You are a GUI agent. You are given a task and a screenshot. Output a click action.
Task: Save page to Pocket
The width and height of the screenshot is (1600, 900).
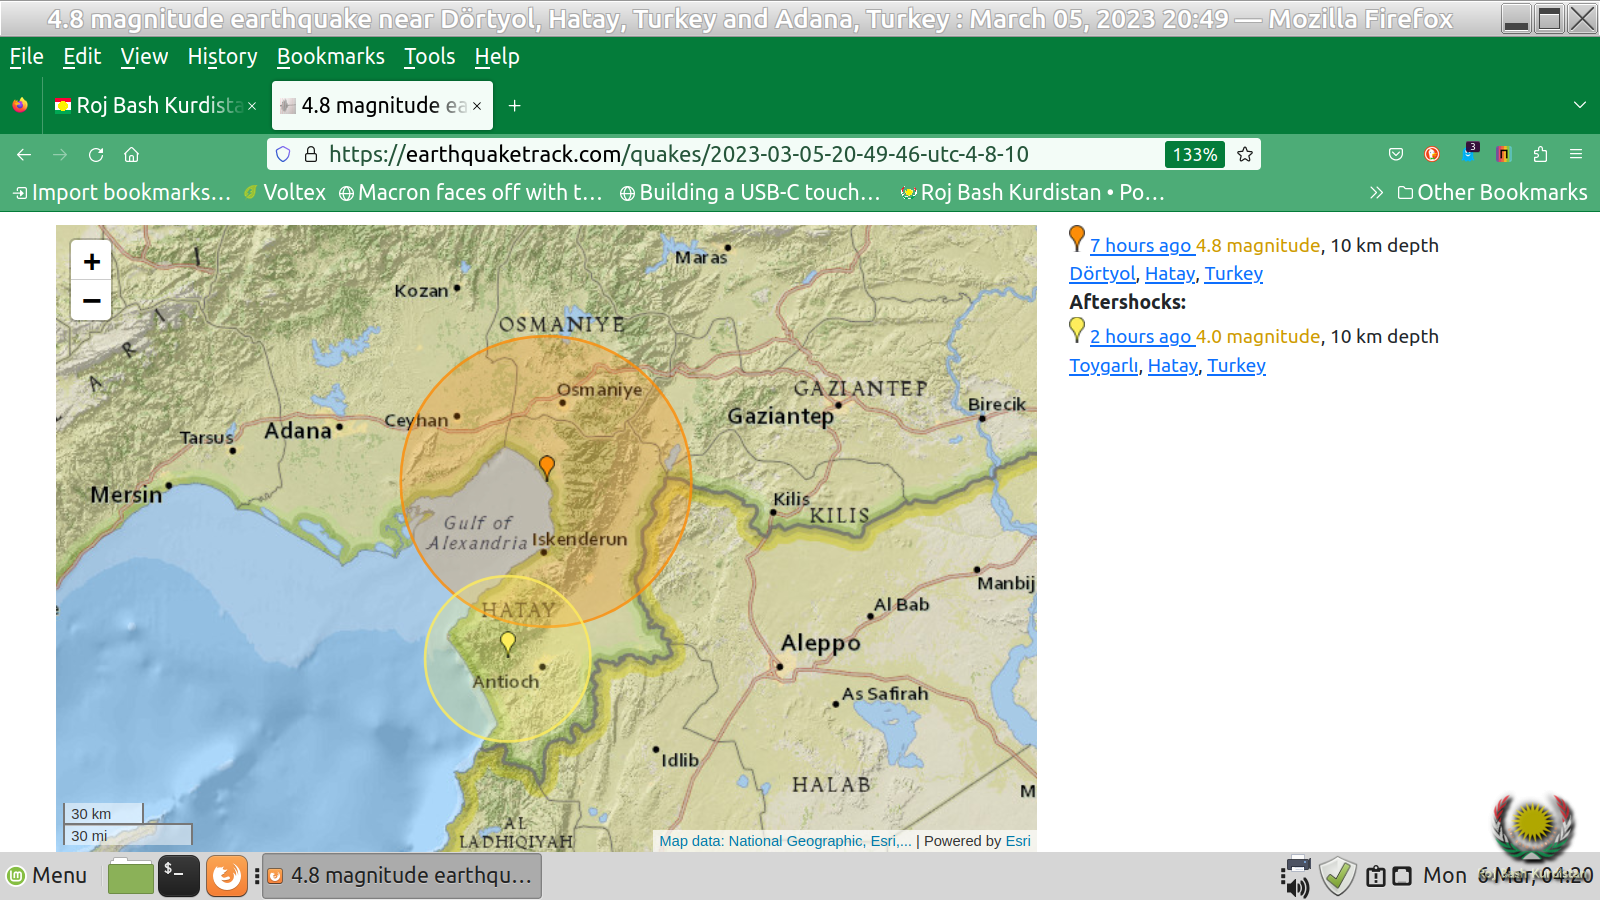[1396, 154]
